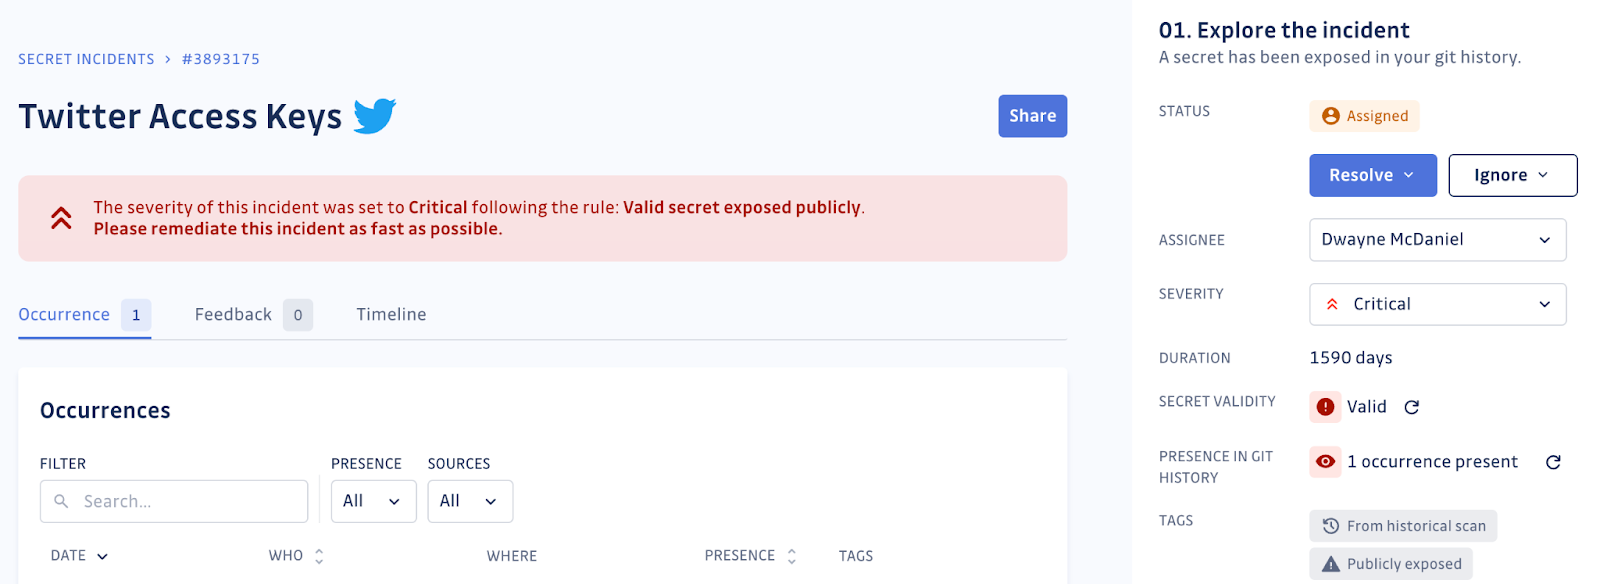Refresh the presence in git history check
The image size is (1600, 584).
(1553, 462)
